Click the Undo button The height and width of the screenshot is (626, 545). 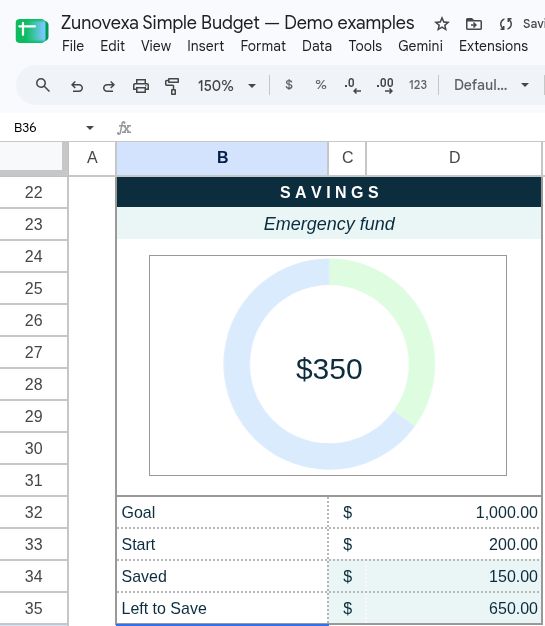77,86
